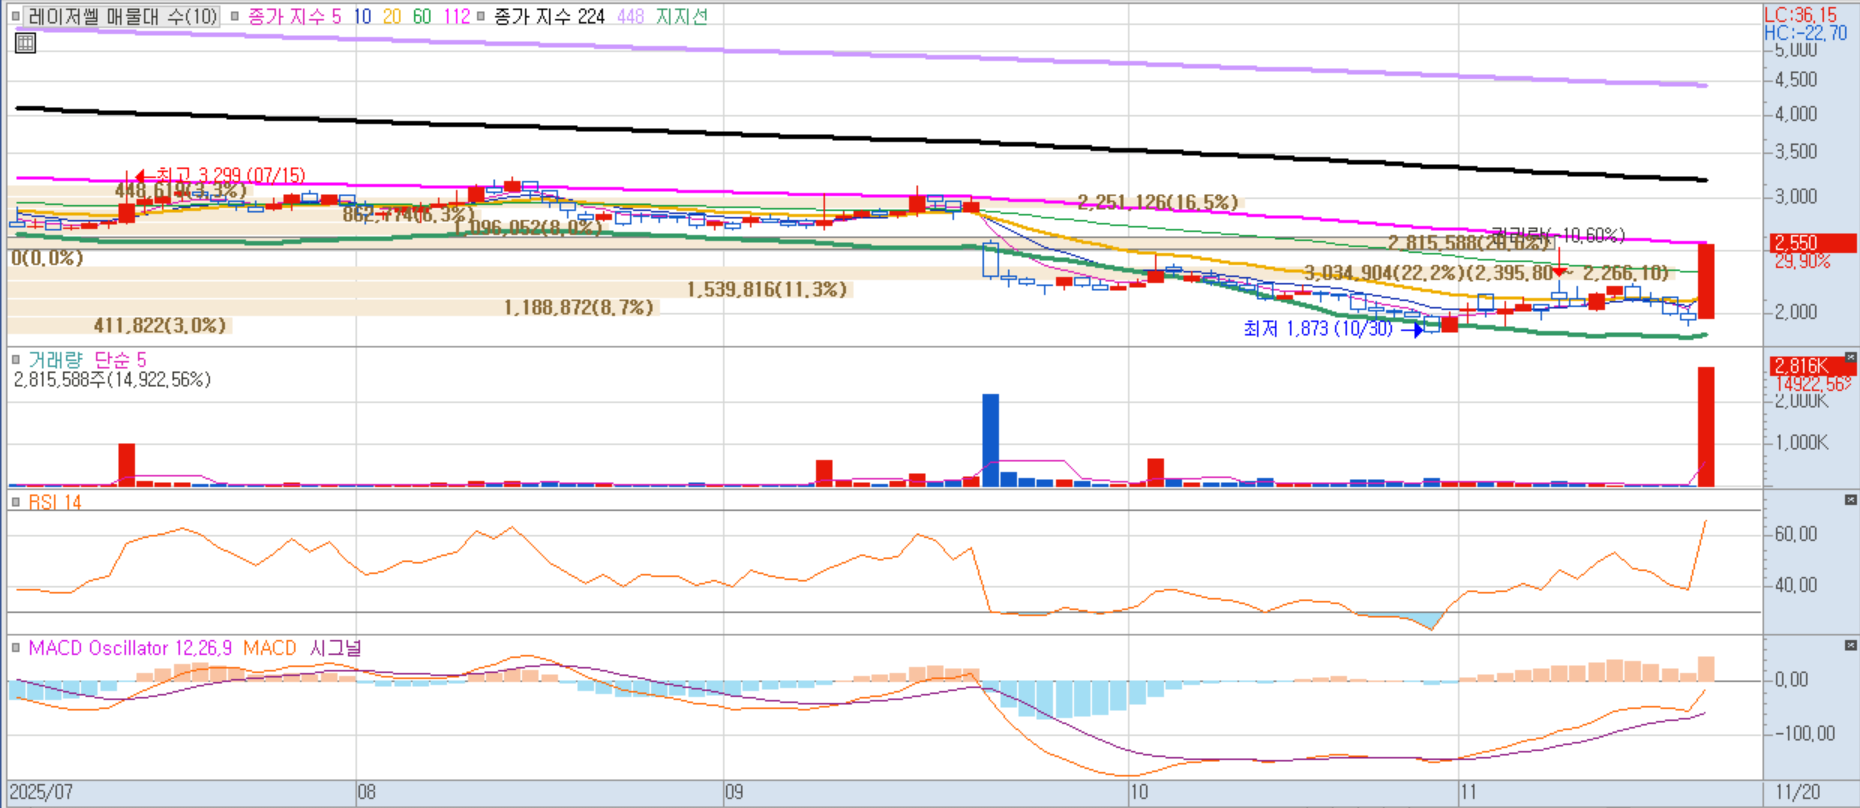Image resolution: width=1860 pixels, height=808 pixels.
Task: Toggle the square marker before 레이저쎌 매물대
Action: coord(16,16)
